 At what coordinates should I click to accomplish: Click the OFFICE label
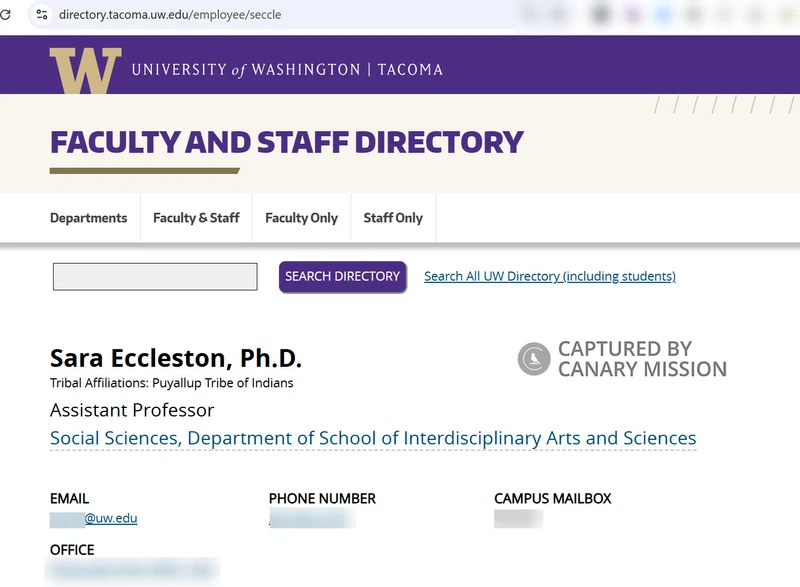tap(72, 550)
